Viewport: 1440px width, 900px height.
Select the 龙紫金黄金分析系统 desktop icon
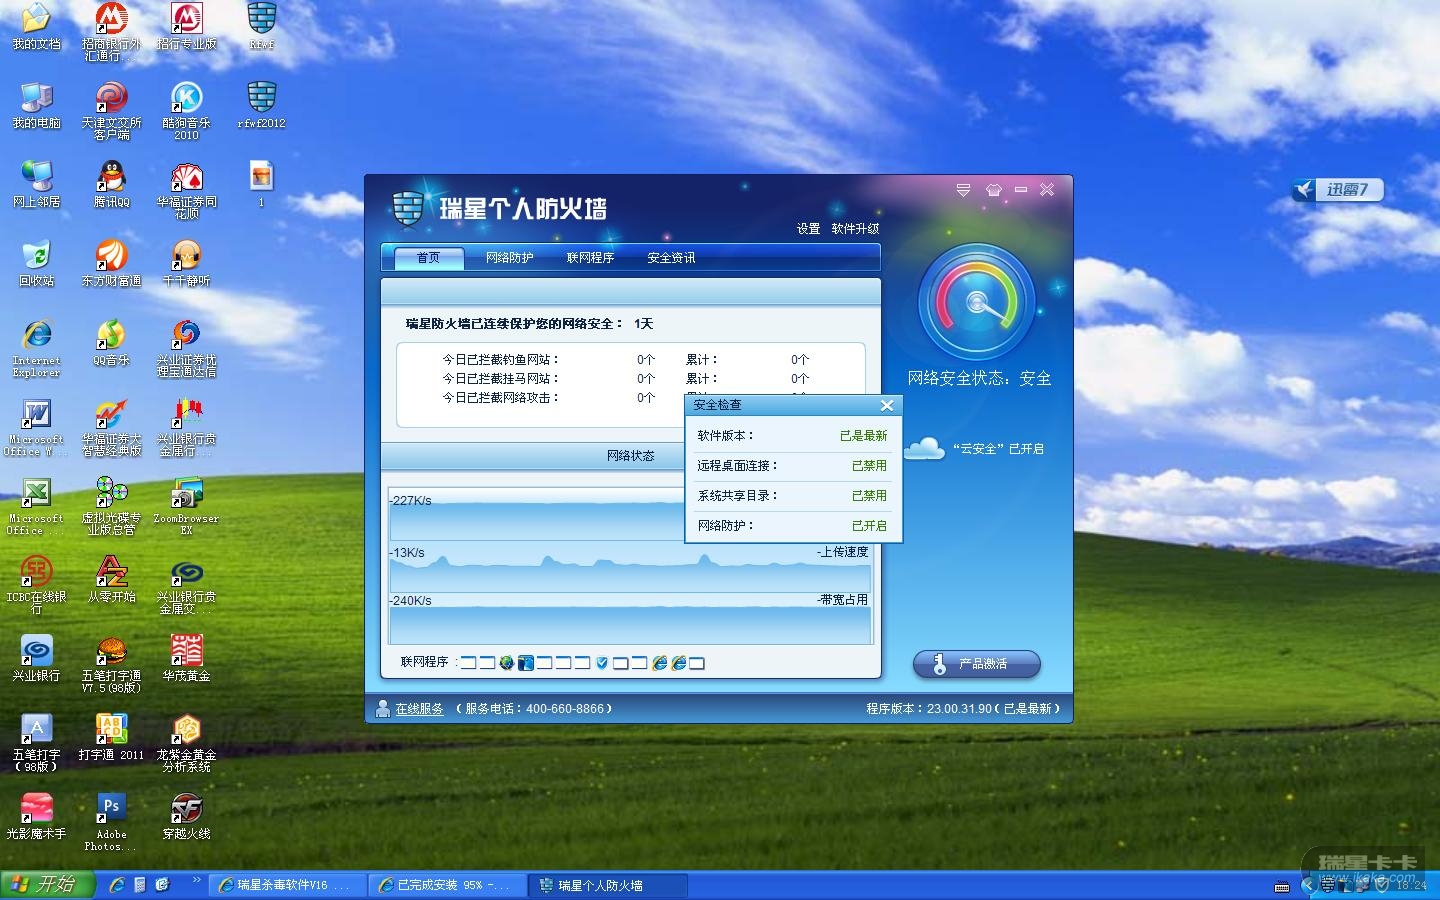click(x=186, y=743)
